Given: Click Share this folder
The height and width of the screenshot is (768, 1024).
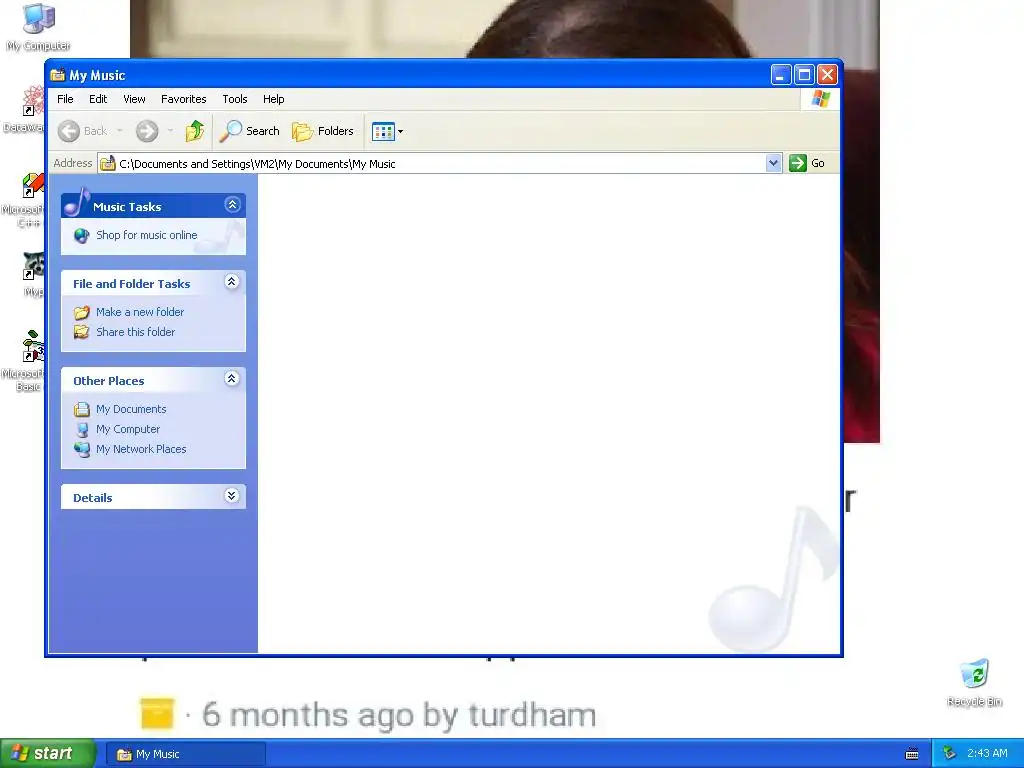Looking at the screenshot, I should tap(135, 332).
